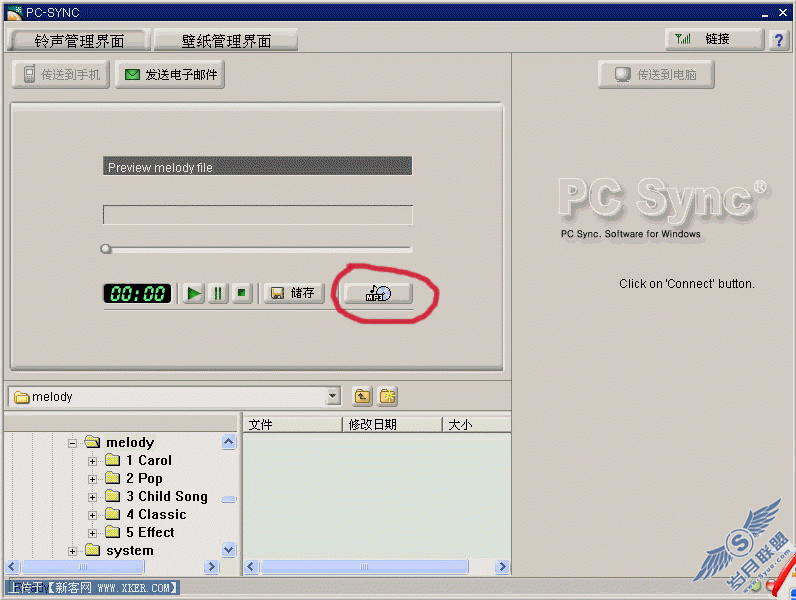Open the 壁纸管理界面 tab
Image resolution: width=796 pixels, height=600 pixels.
click(x=225, y=40)
